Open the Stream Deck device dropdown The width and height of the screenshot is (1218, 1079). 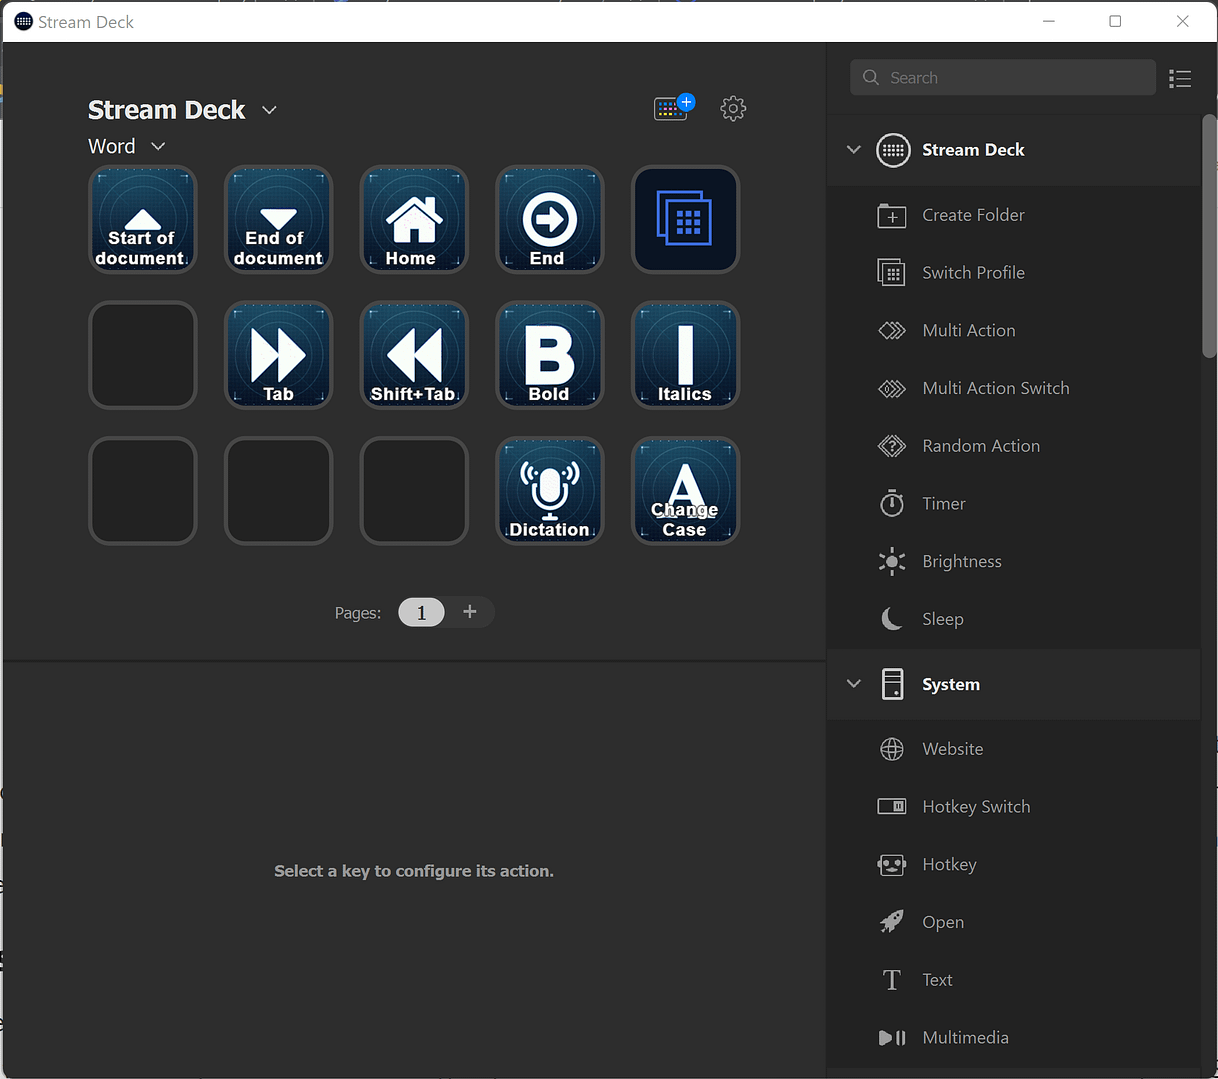[269, 110]
